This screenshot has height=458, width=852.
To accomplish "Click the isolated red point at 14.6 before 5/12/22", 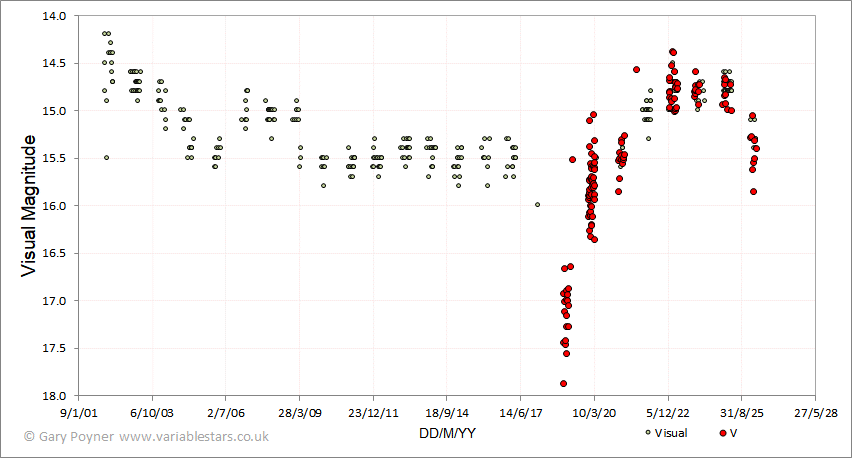I will coord(636,70).
